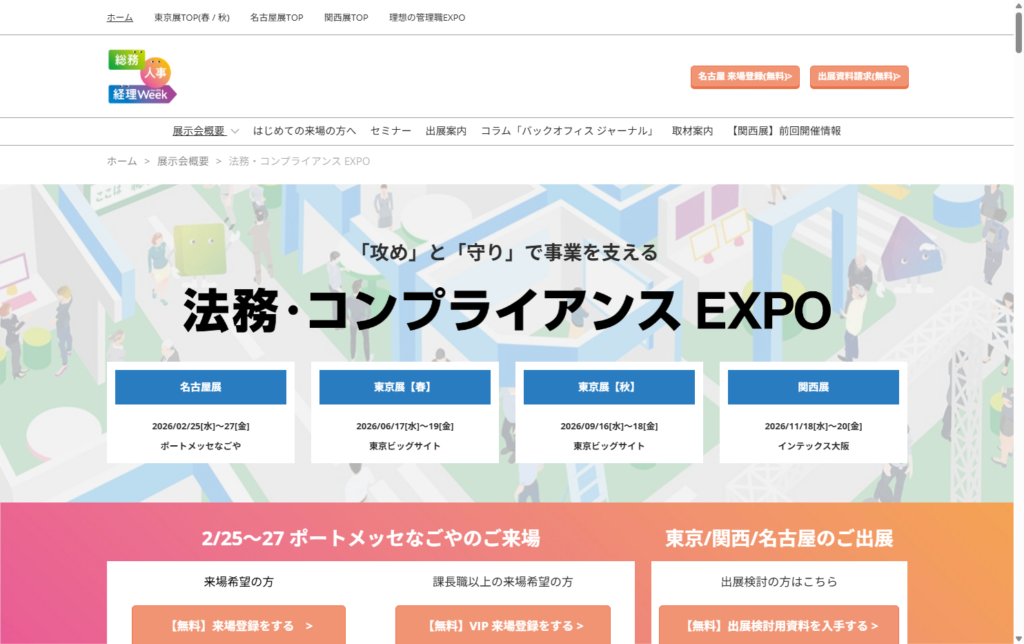
Task: Open the ホーム link in top bar
Action: 119,18
